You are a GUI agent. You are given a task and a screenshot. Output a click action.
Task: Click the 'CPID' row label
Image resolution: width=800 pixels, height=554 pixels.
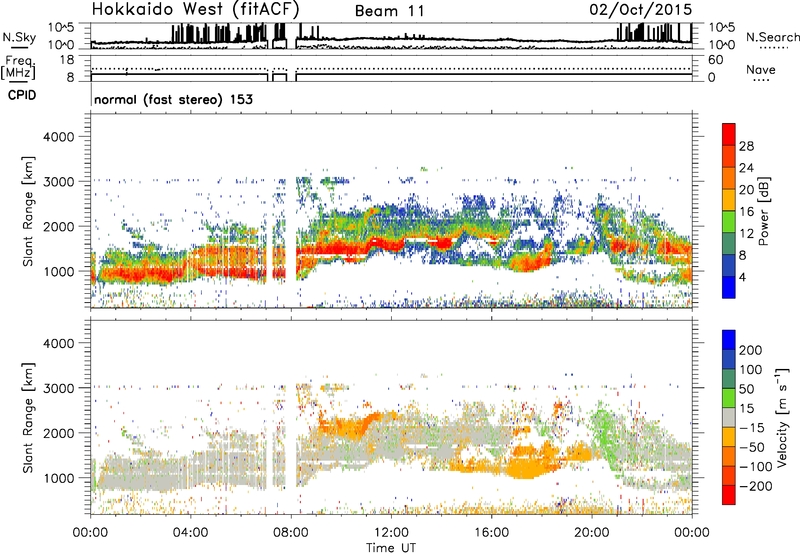pyautogui.click(x=22, y=95)
